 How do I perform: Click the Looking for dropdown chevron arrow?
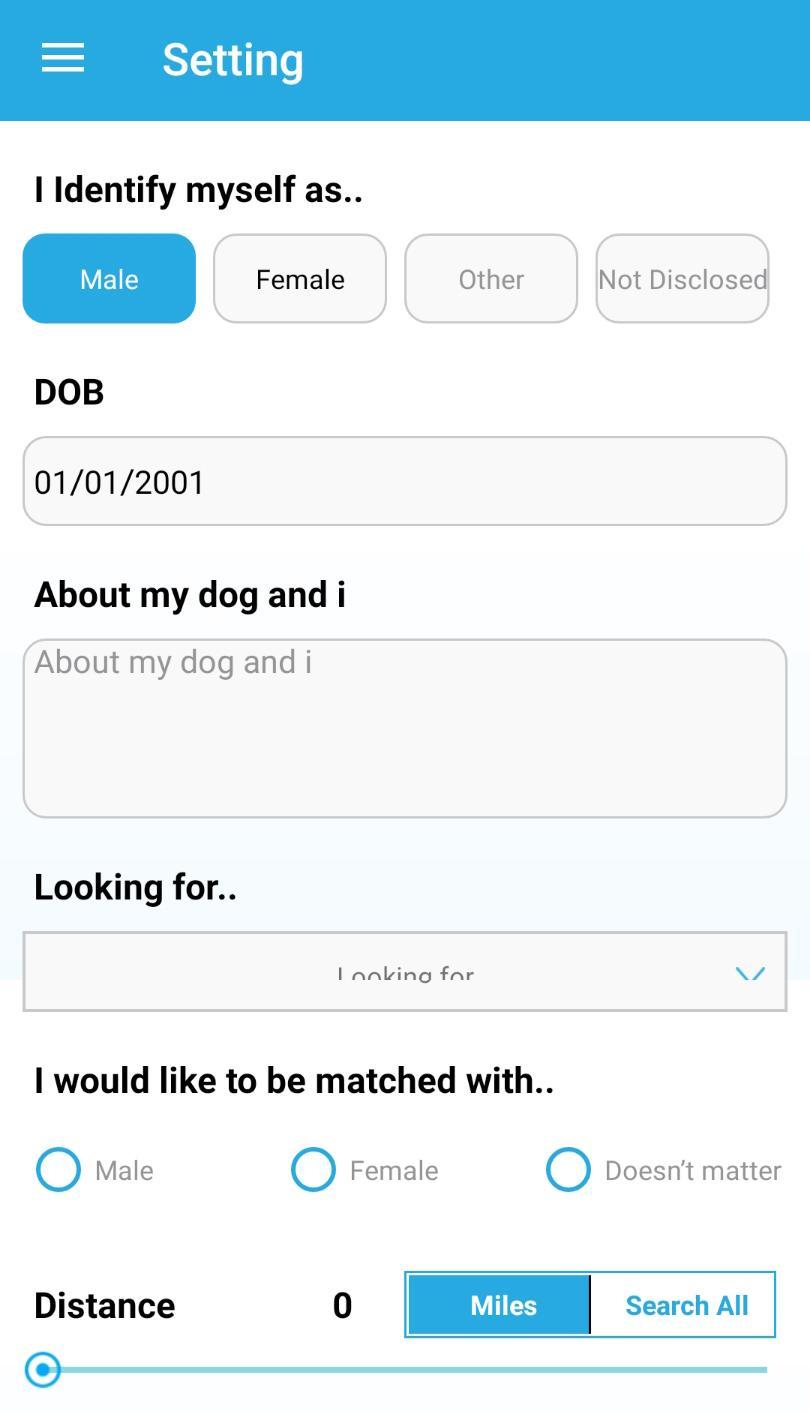(750, 973)
